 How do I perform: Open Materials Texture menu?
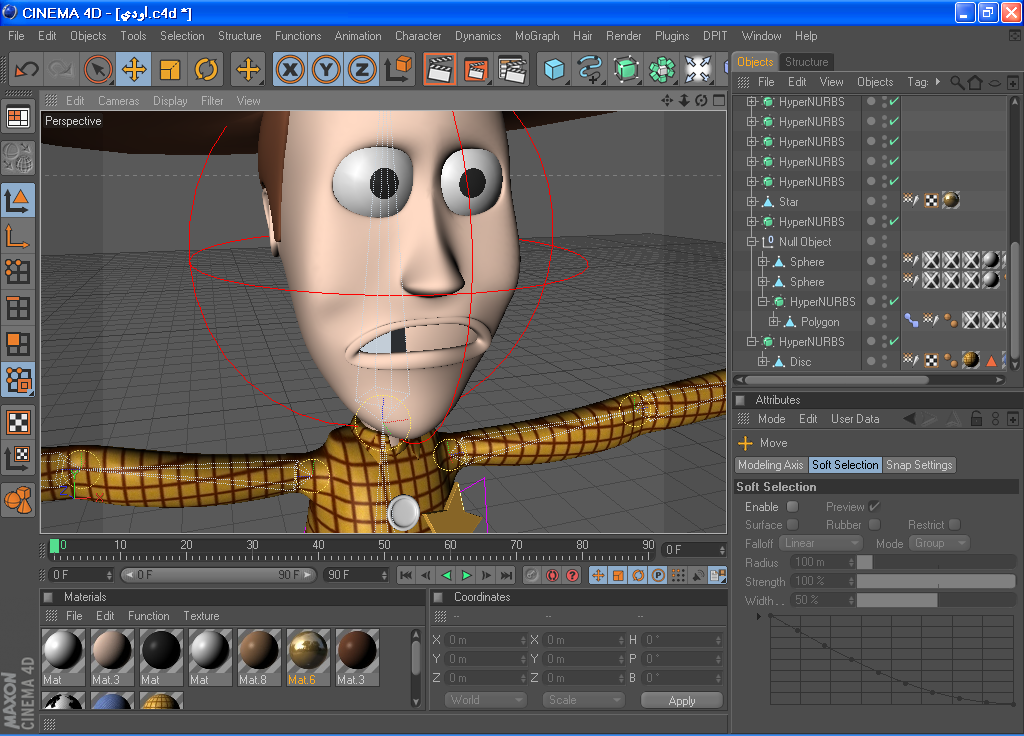coord(201,616)
